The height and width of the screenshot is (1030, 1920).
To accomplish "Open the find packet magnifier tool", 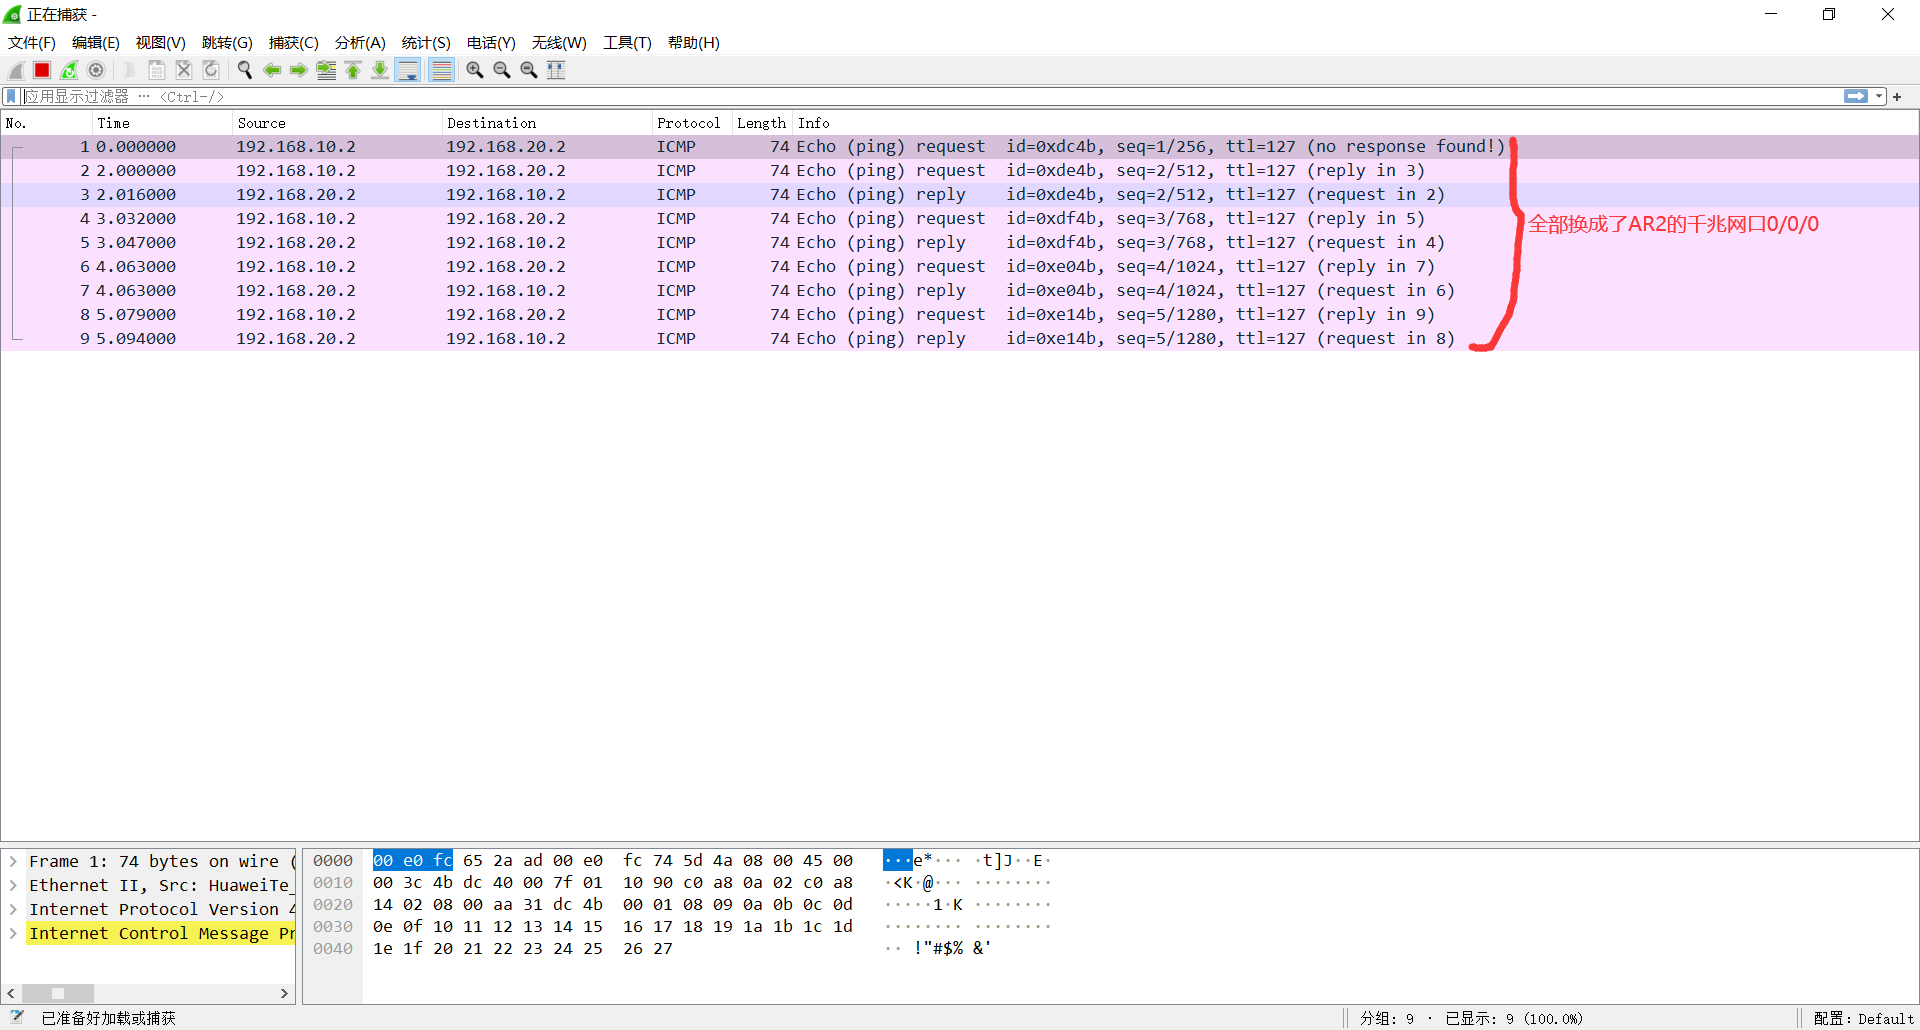I will point(244,70).
